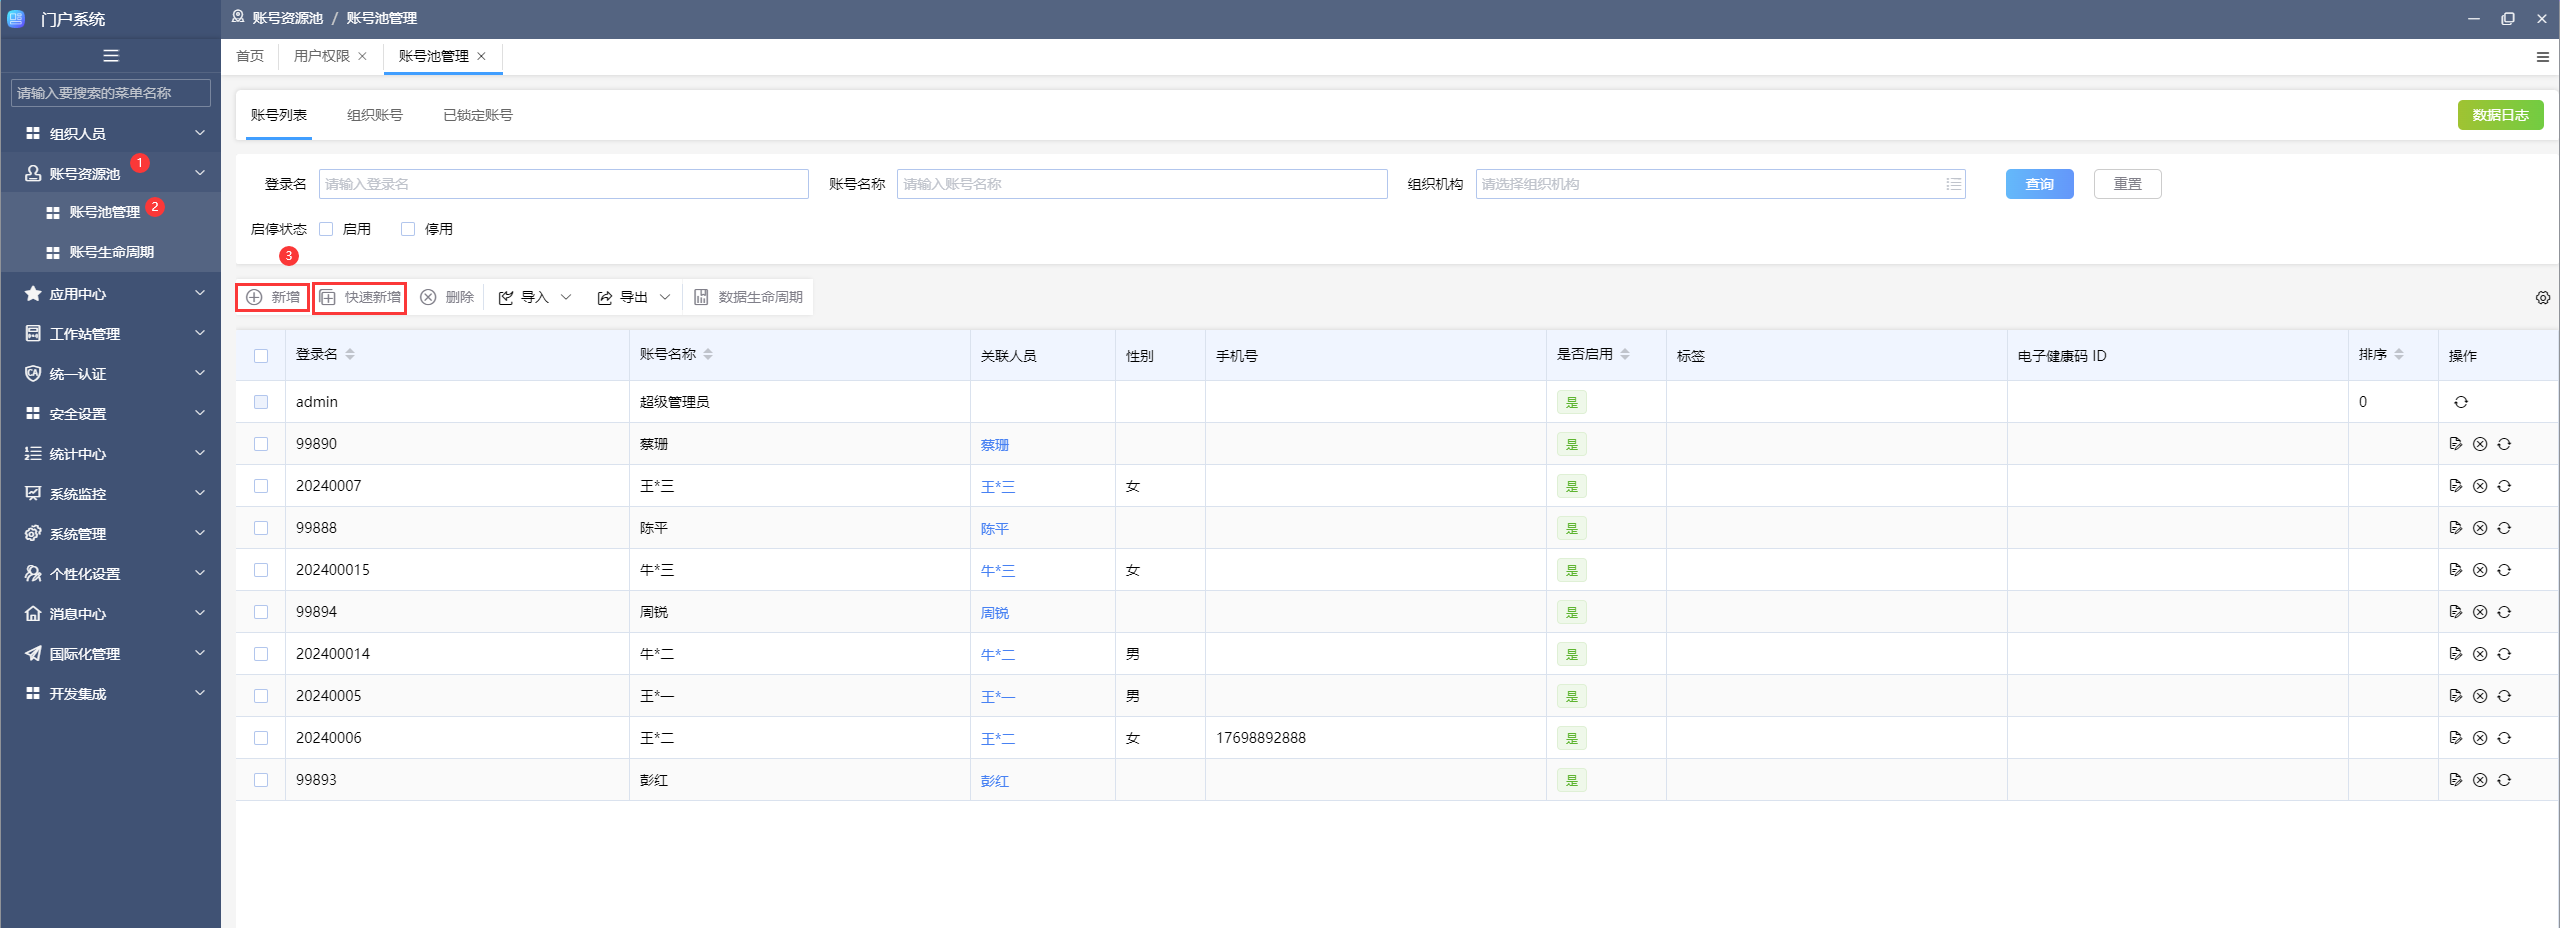The width and height of the screenshot is (2560, 928).
Task: Click the 新增 button
Action: [273, 297]
